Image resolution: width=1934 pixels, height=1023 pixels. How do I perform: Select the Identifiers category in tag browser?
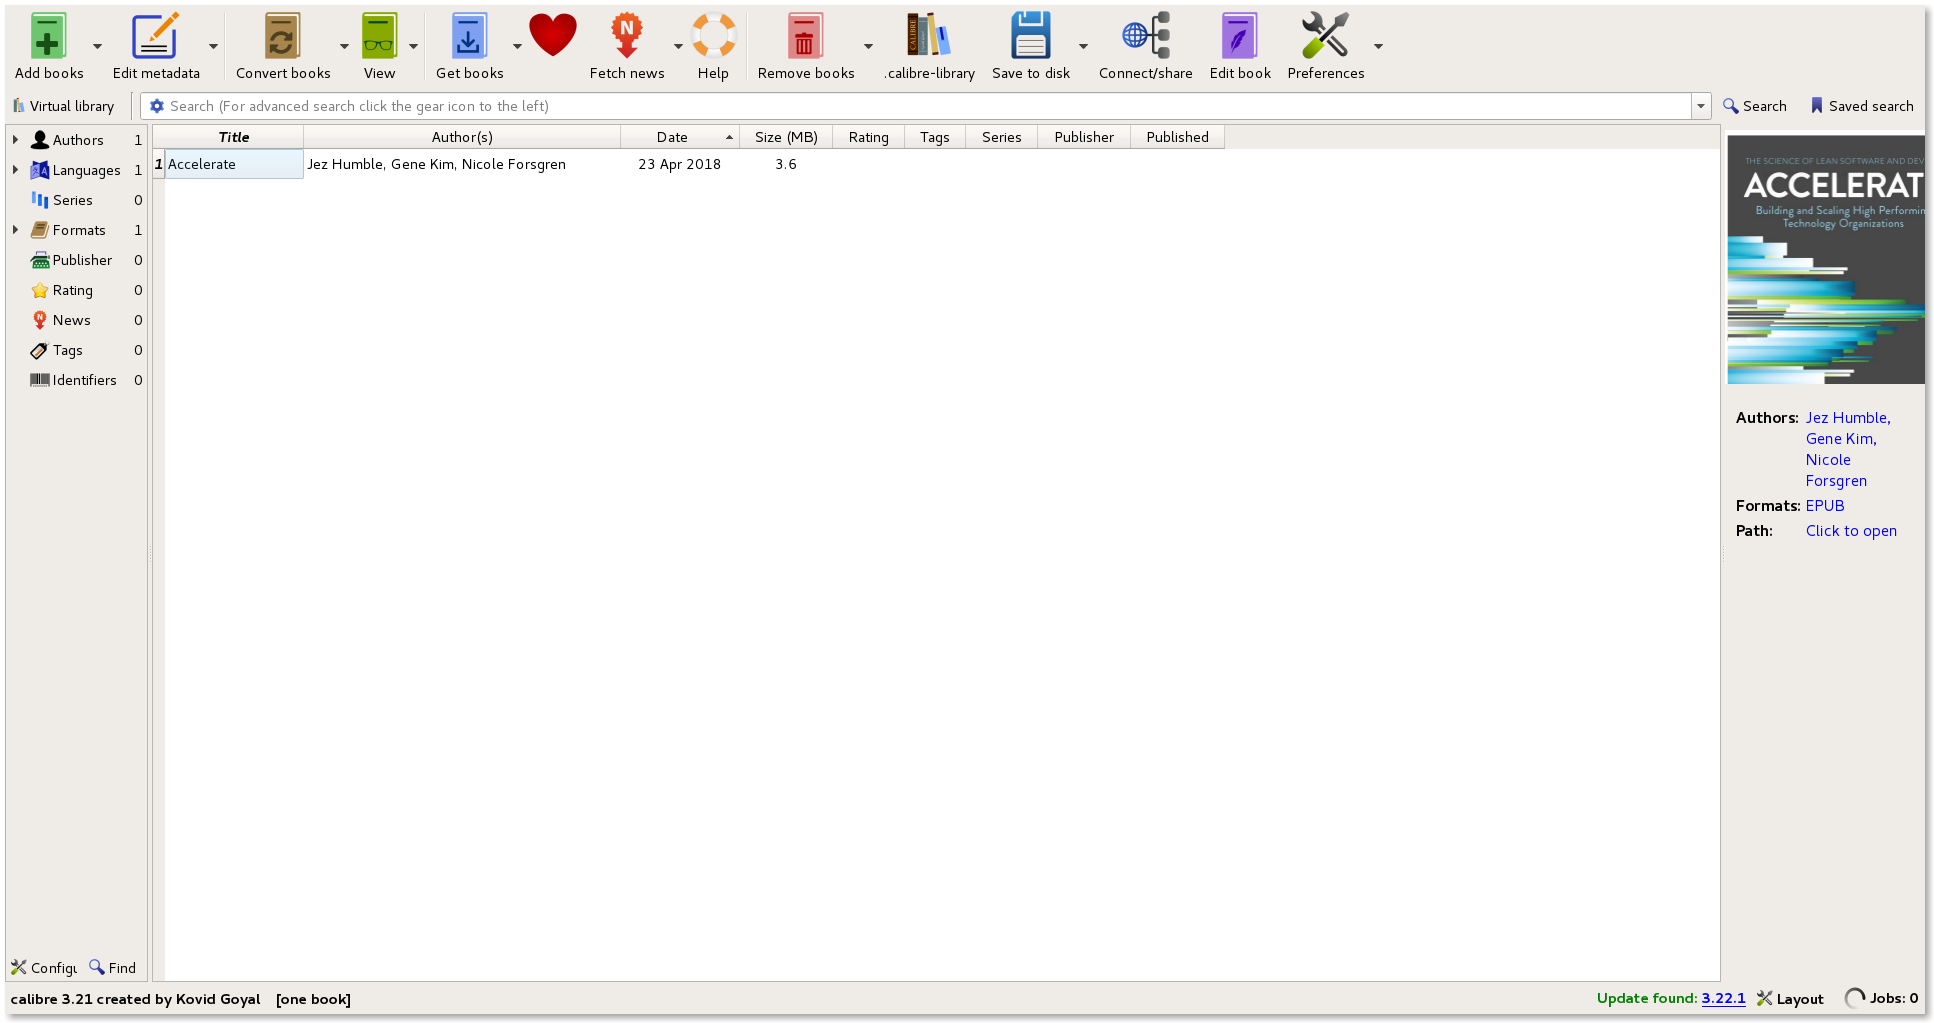click(x=85, y=380)
